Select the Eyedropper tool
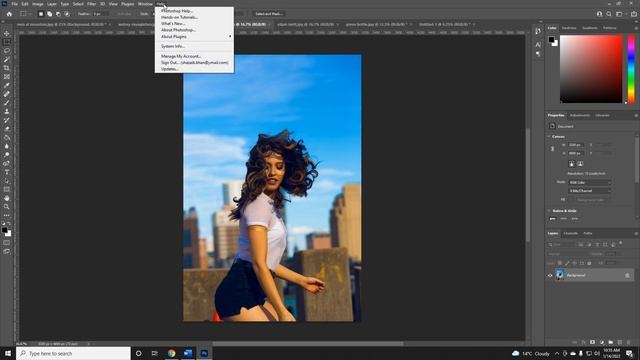The width and height of the screenshot is (640, 360). 7,85
